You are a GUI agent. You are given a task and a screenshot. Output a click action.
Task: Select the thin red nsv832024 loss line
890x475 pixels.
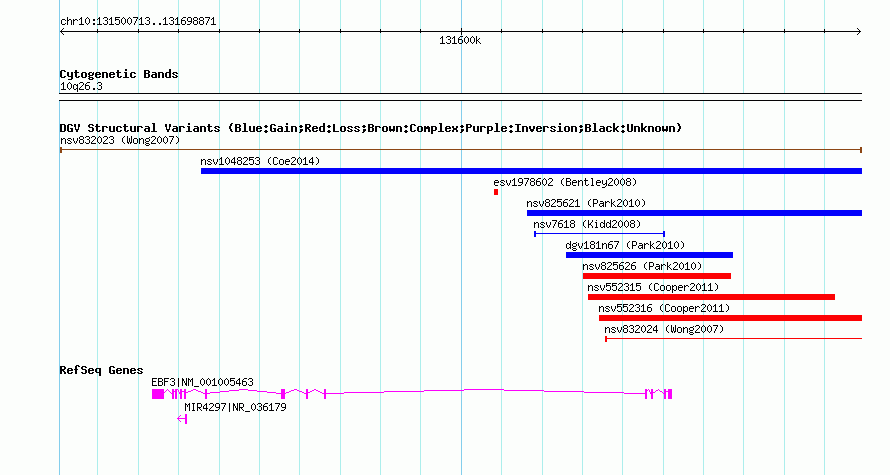click(733, 339)
